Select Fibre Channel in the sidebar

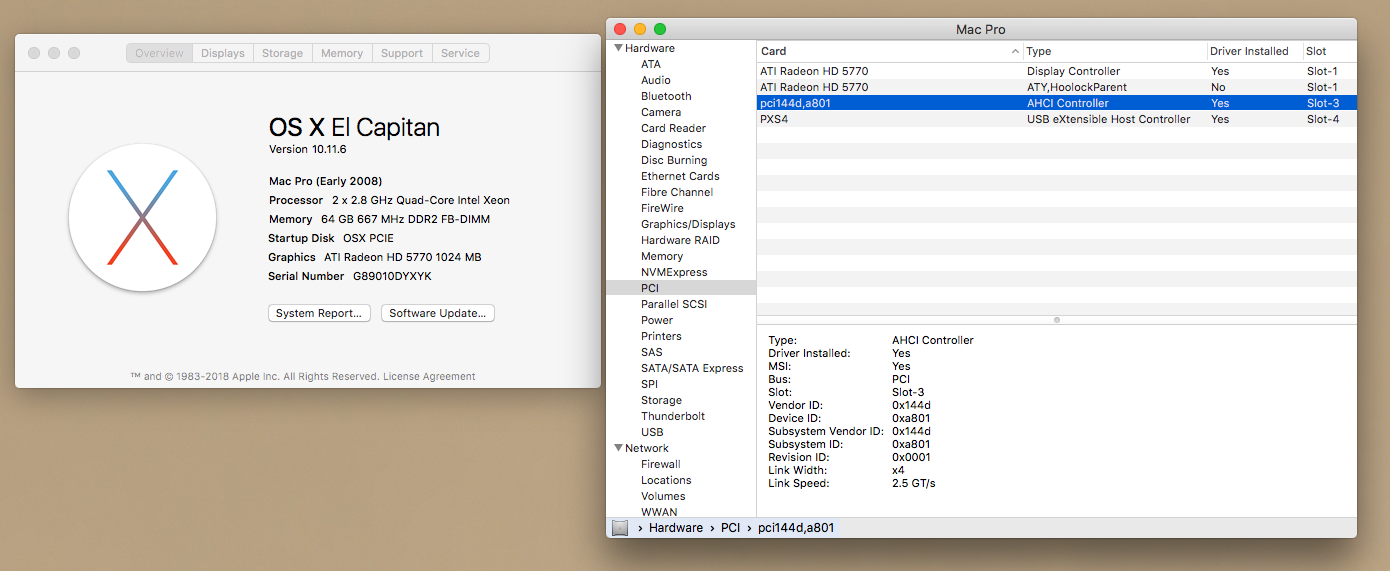click(677, 192)
